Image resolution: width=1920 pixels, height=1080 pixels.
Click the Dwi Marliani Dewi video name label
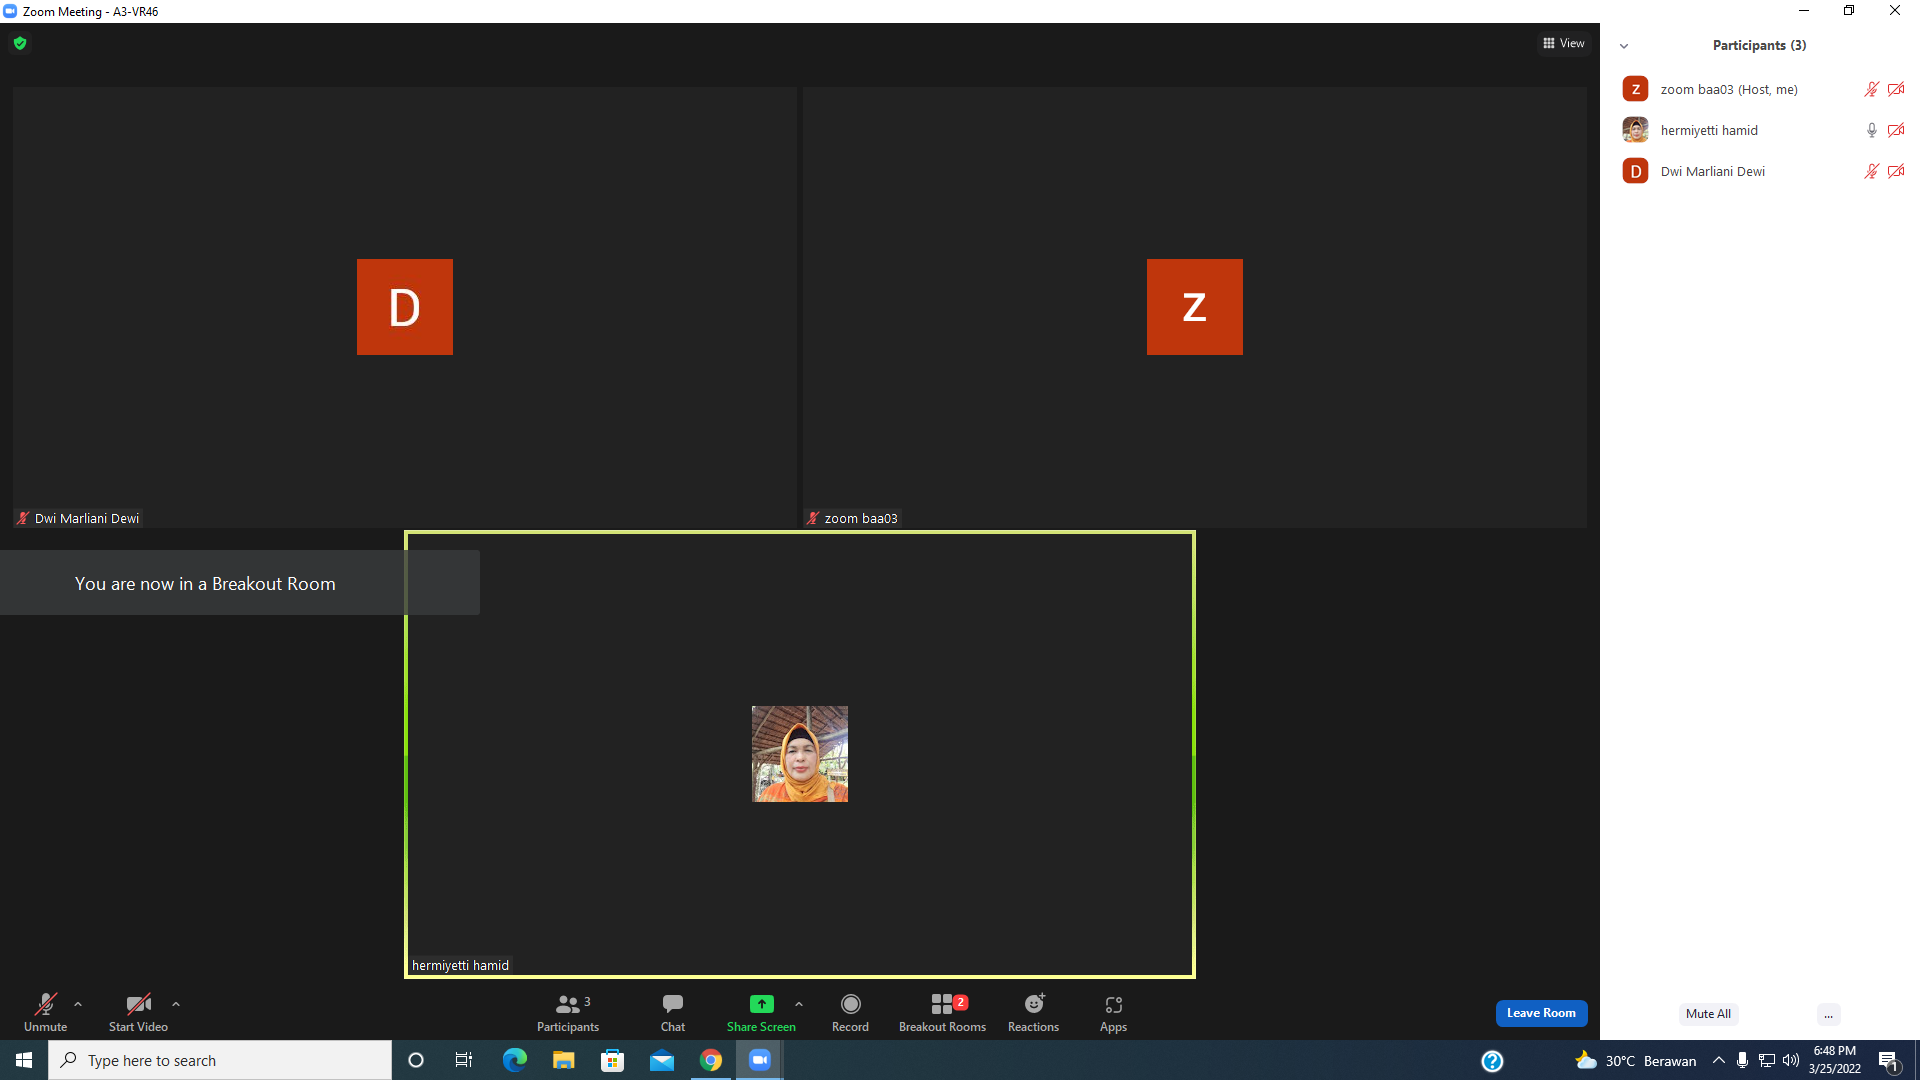pos(78,518)
